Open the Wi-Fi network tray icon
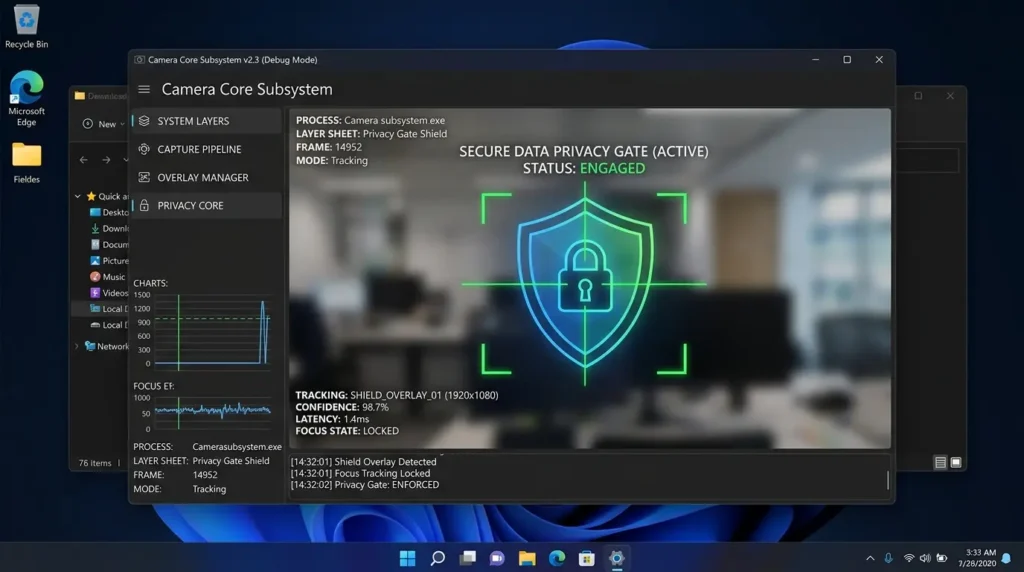Viewport: 1024px width, 572px height. [x=908, y=558]
